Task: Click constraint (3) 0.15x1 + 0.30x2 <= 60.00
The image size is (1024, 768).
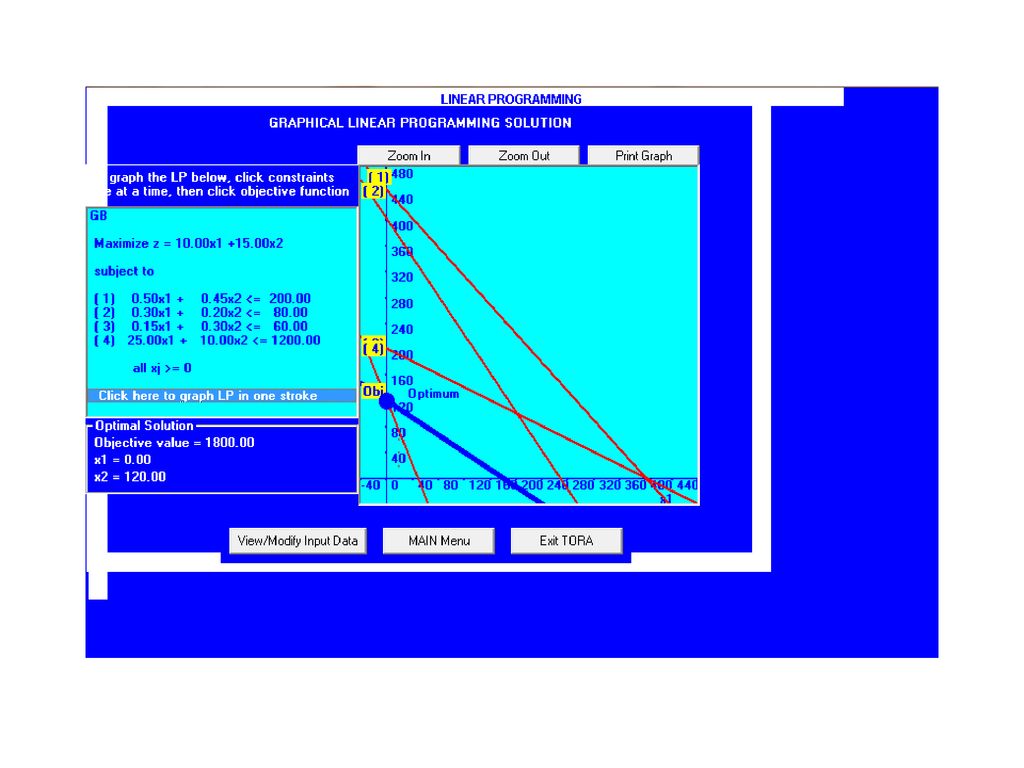Action: point(201,326)
